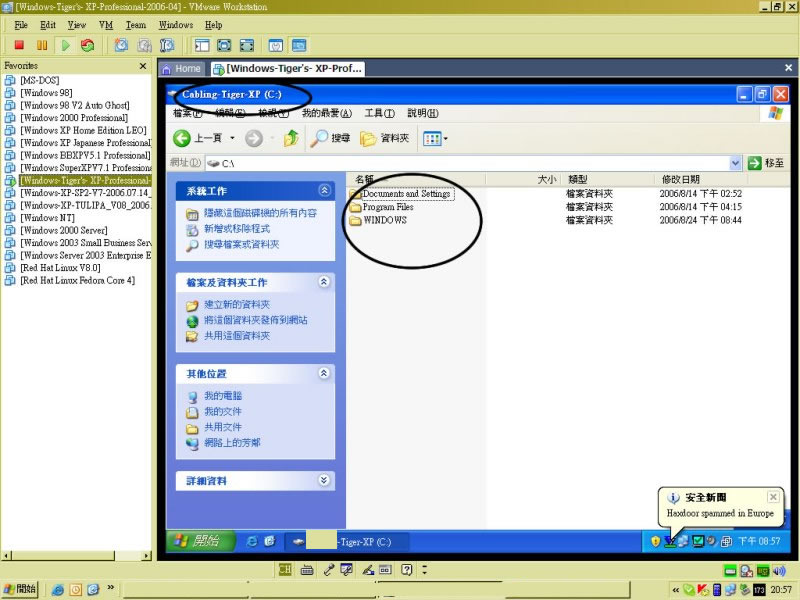Open the Team menu
The width and height of the screenshot is (800, 600).
point(136,25)
